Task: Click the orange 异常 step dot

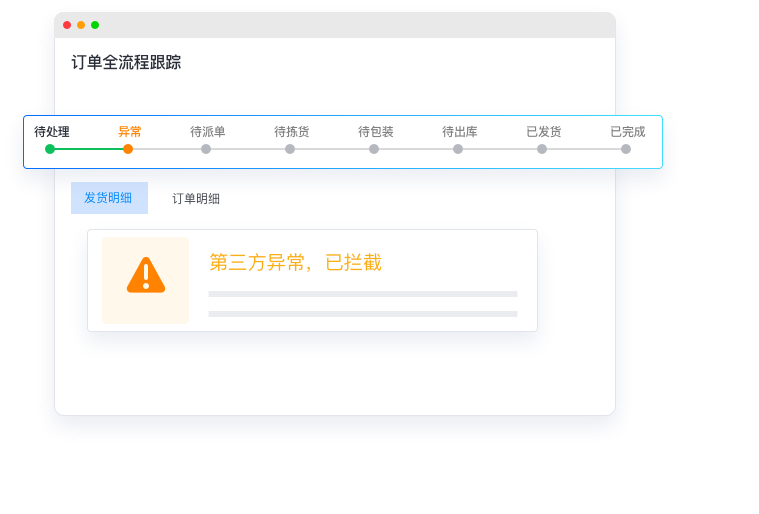Action: (128, 149)
